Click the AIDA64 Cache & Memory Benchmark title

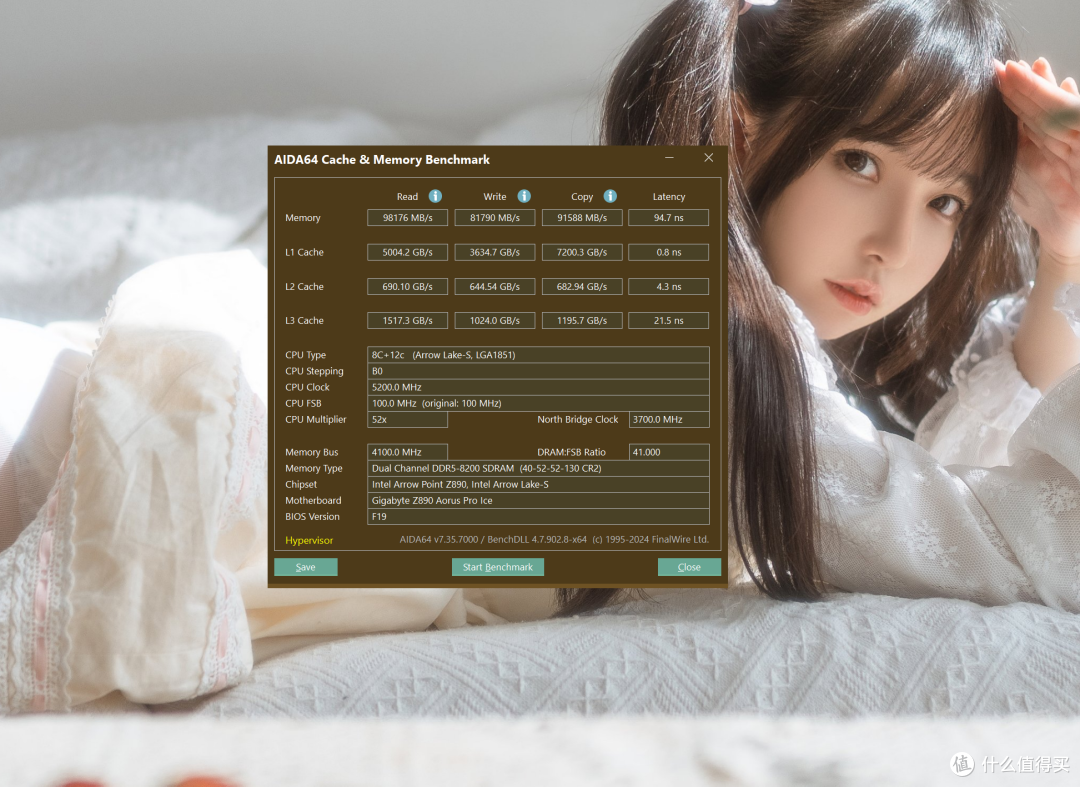tap(382, 160)
